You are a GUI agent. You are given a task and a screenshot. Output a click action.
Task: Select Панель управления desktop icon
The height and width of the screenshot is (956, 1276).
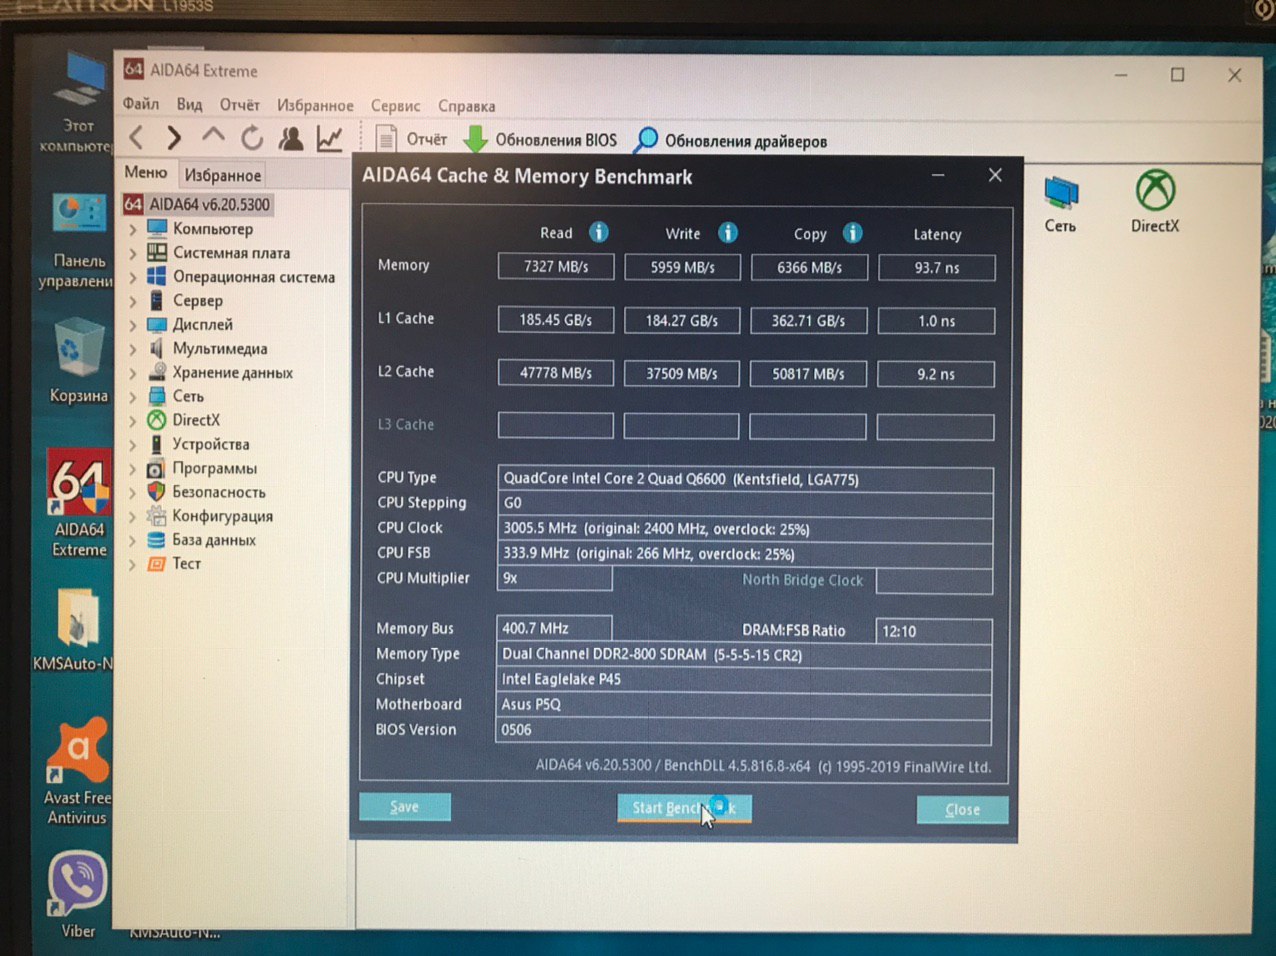coord(78,240)
